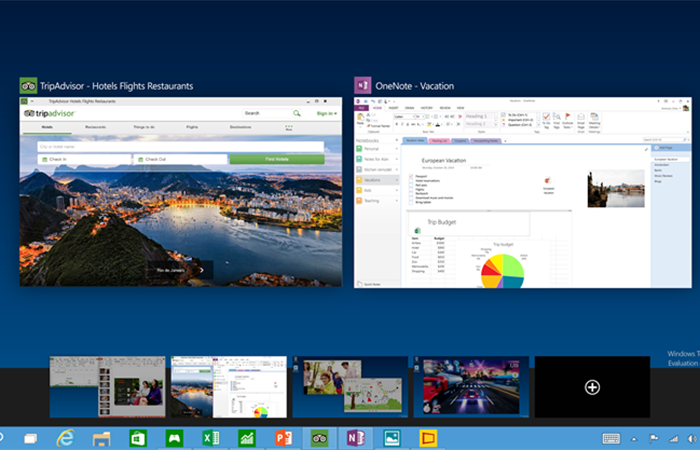
Task: Open the Windows Store taskbar icon
Action: [138, 438]
